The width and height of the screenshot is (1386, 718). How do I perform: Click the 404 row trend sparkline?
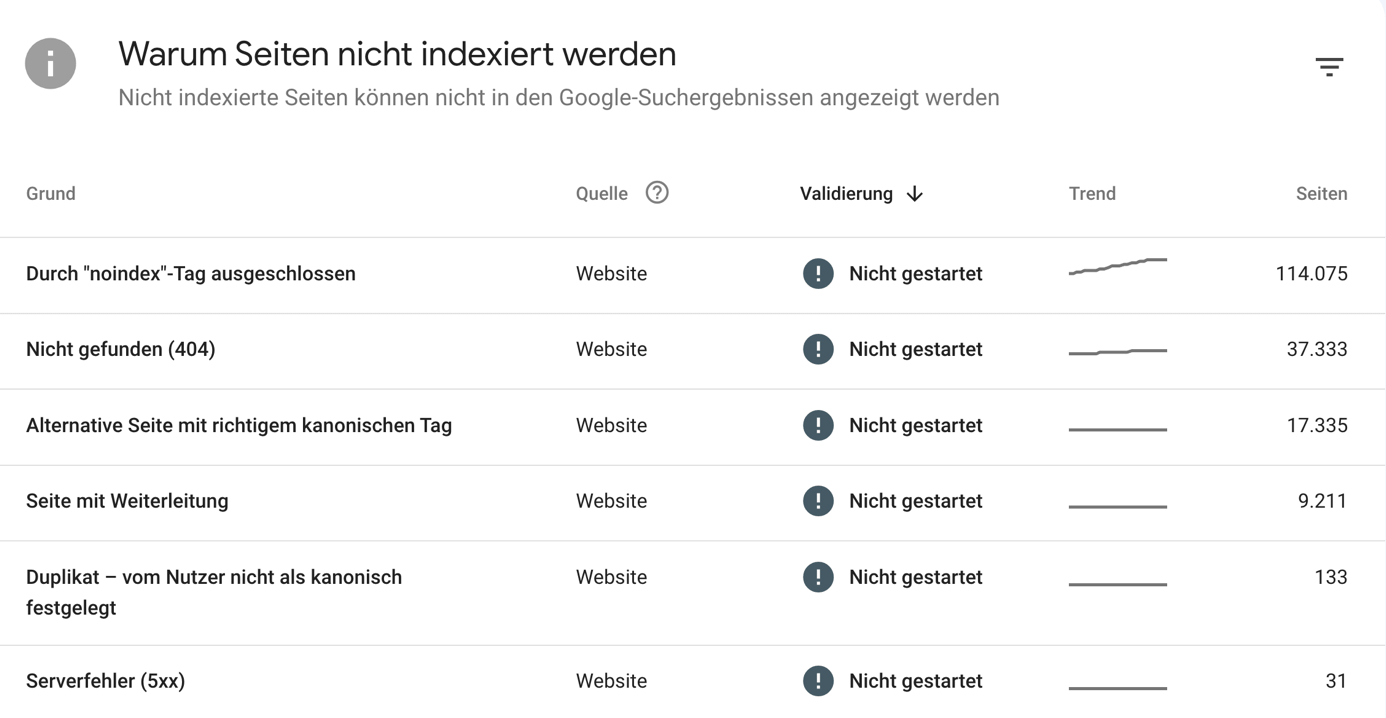tap(1118, 351)
